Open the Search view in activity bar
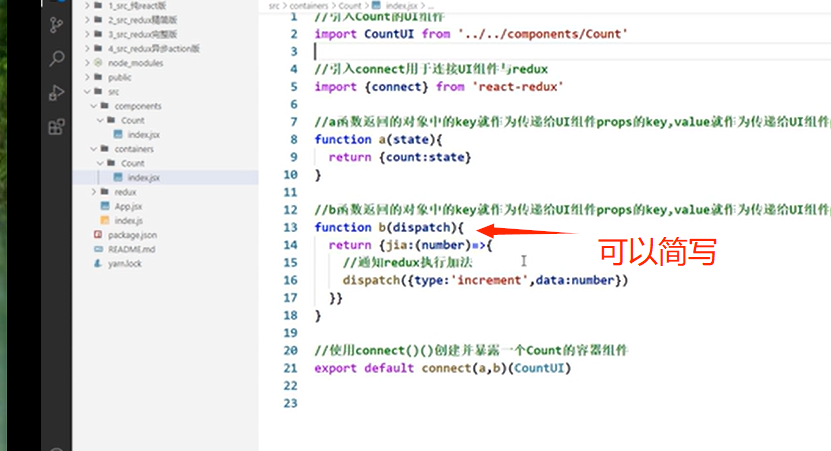Viewport: 831px width, 451px height. 56,58
